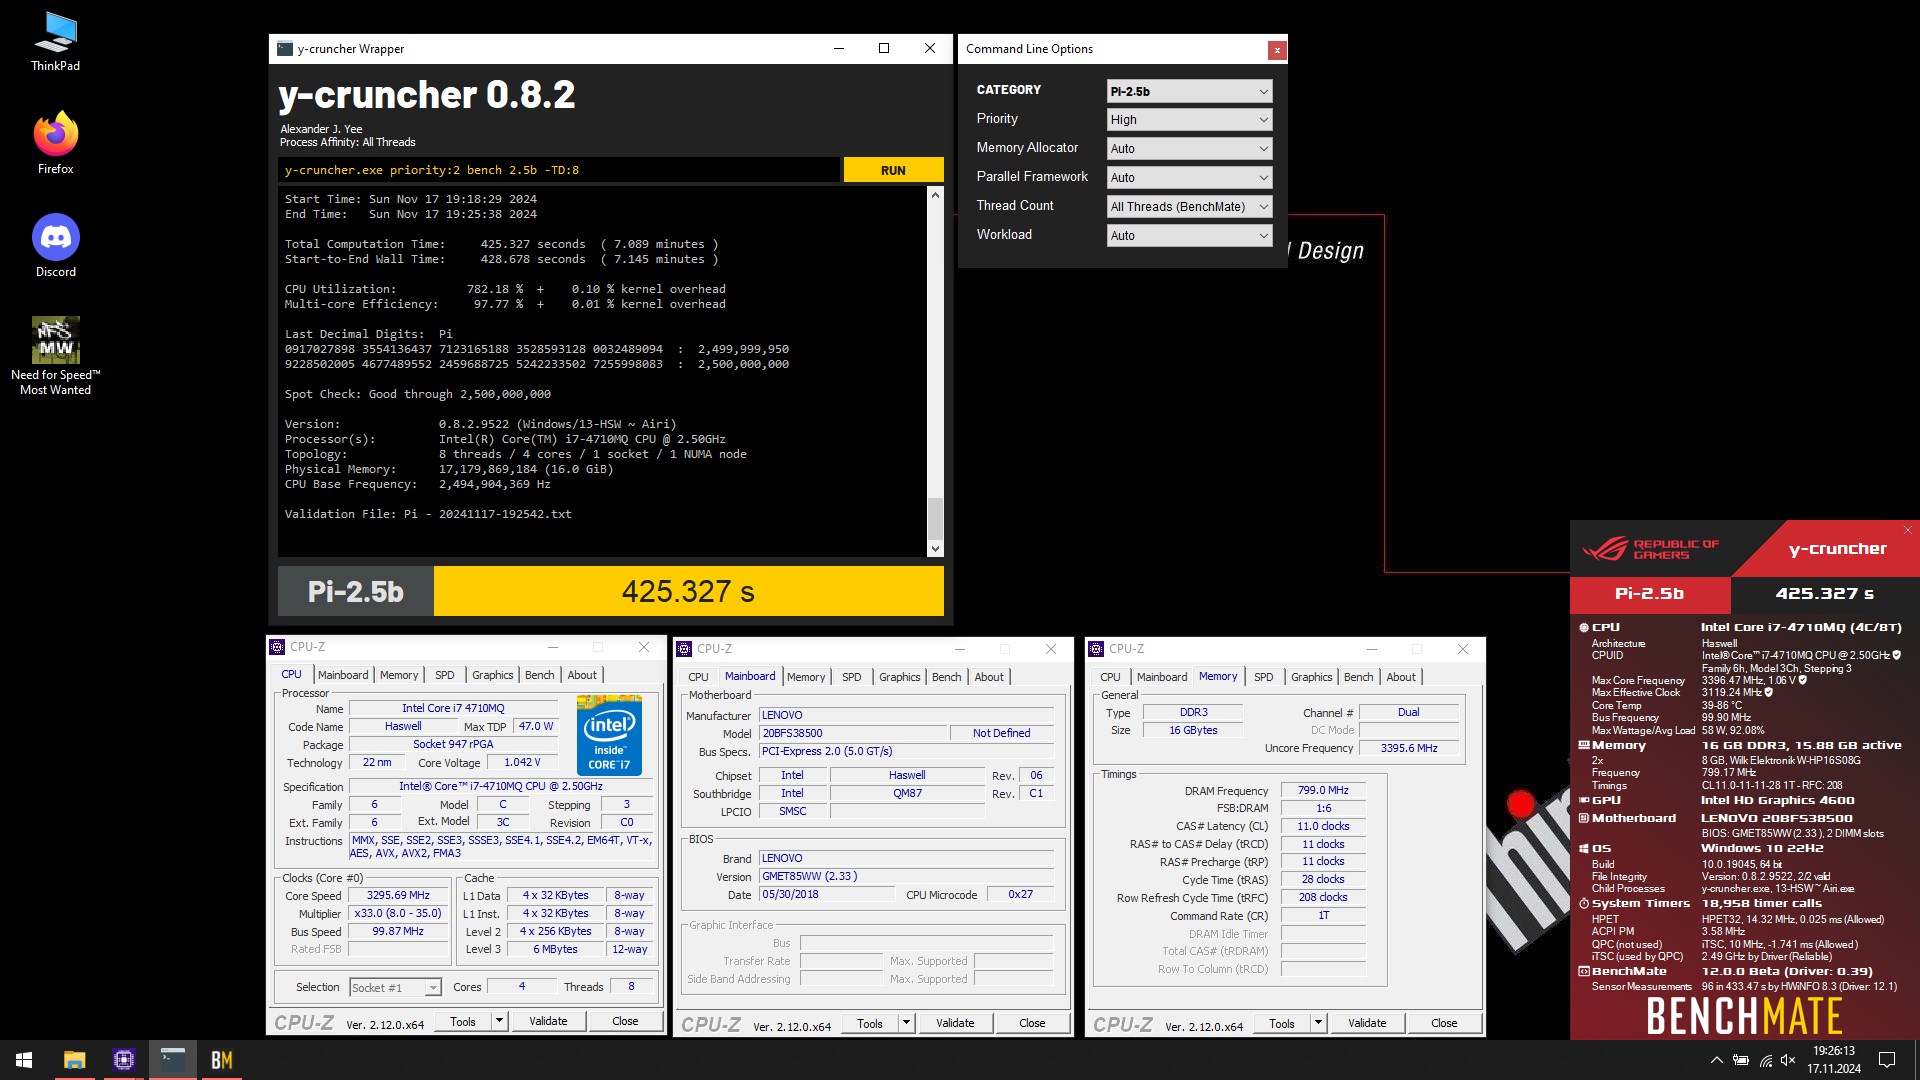Viewport: 1920px width, 1080px height.
Task: Open the Discord desktop shortcut
Action: [x=55, y=246]
